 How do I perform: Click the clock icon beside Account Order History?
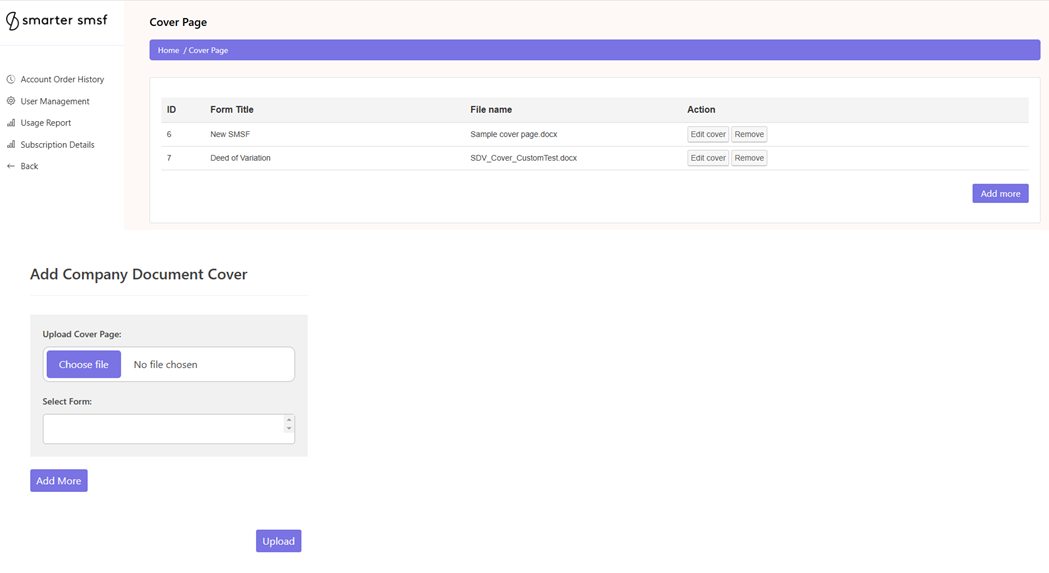(11, 79)
